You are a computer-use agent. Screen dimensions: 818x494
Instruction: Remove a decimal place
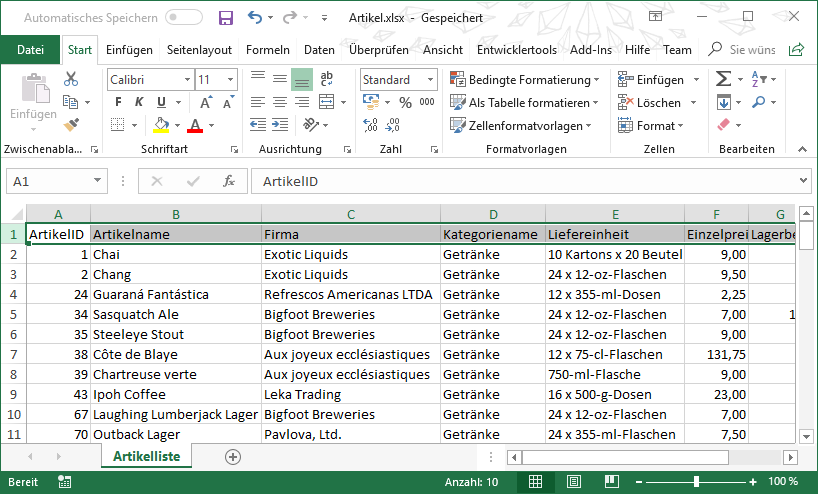tap(393, 125)
